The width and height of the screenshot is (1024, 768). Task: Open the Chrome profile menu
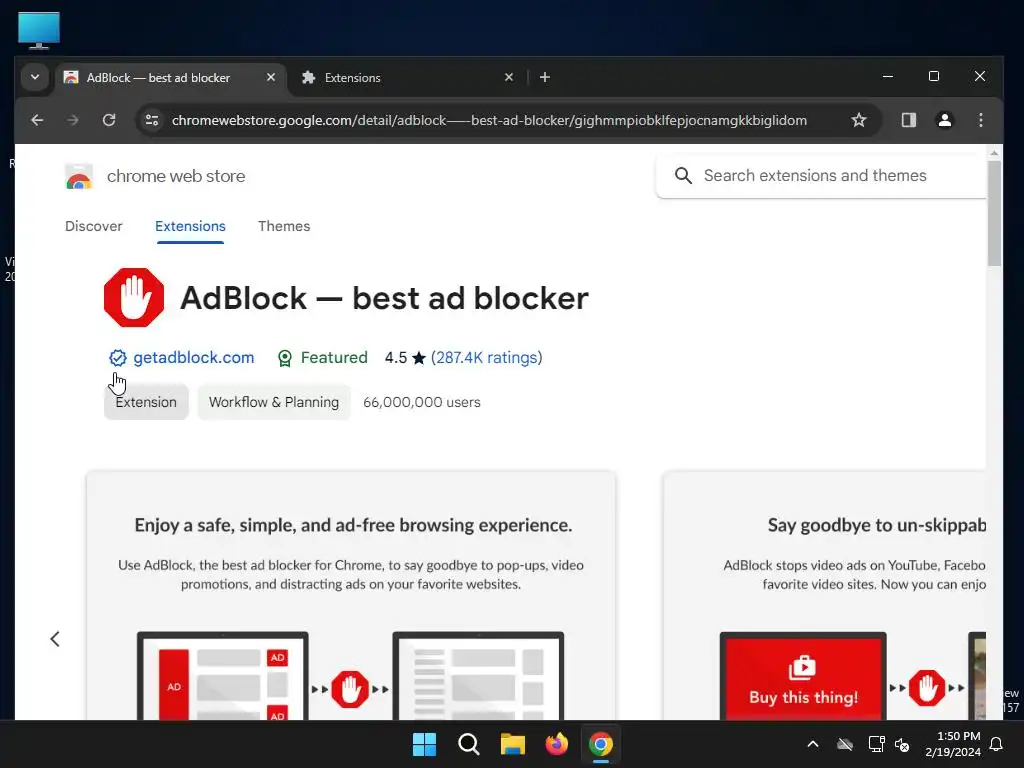point(944,120)
